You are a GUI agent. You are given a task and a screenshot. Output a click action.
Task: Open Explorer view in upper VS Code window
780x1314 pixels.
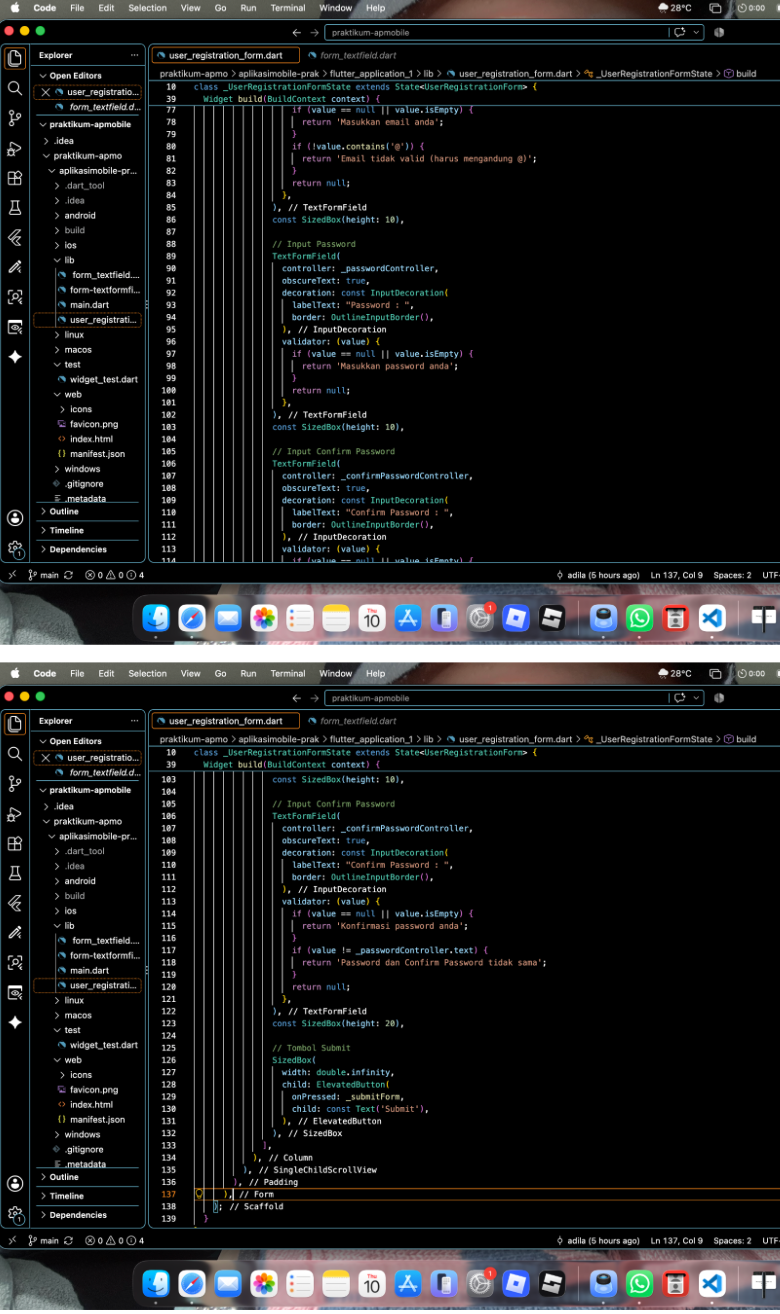click(x=14, y=58)
